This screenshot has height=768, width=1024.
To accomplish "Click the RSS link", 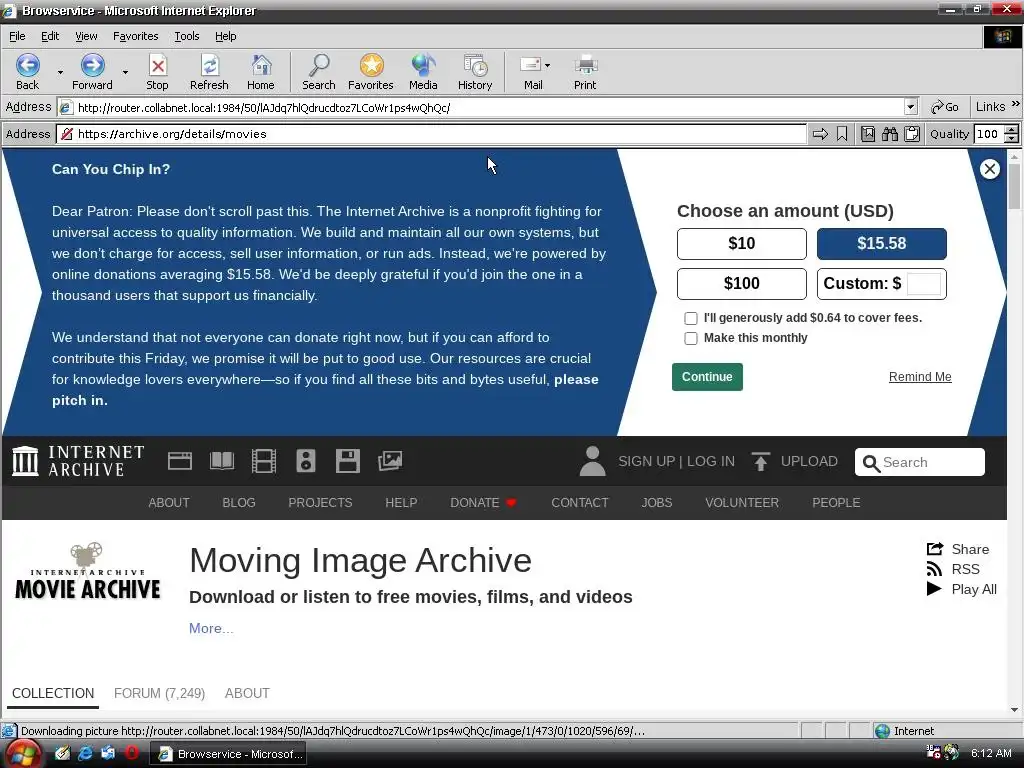I will tap(953, 569).
